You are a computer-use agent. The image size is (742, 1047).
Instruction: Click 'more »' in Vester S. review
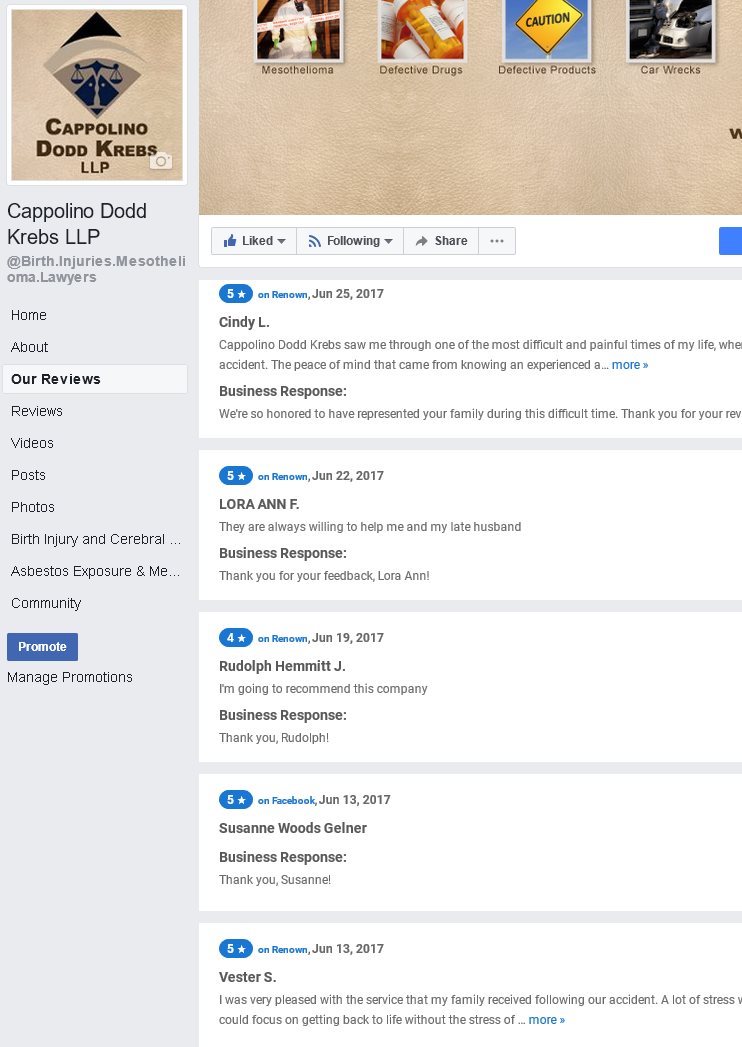pyautogui.click(x=546, y=1020)
